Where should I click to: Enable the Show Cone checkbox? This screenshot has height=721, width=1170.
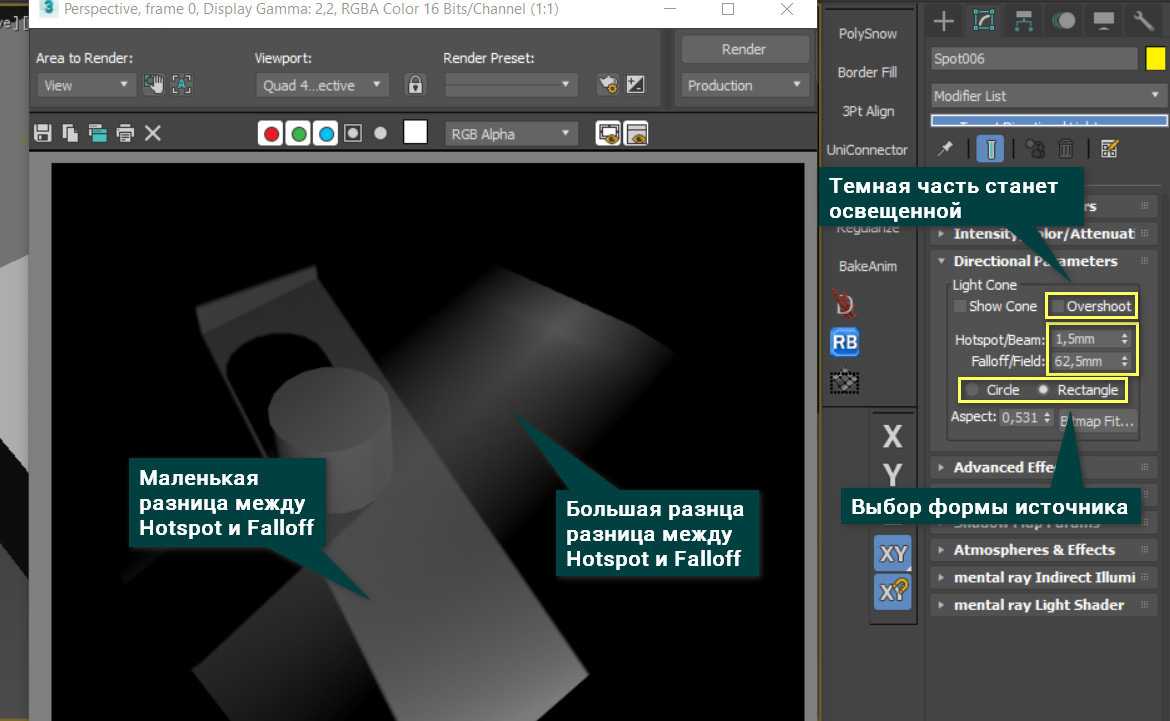(960, 306)
